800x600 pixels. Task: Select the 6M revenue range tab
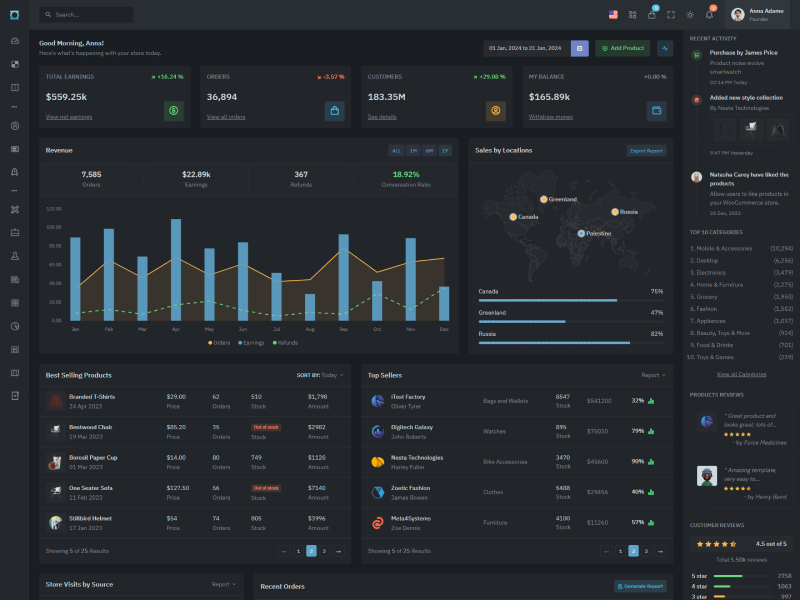(429, 150)
